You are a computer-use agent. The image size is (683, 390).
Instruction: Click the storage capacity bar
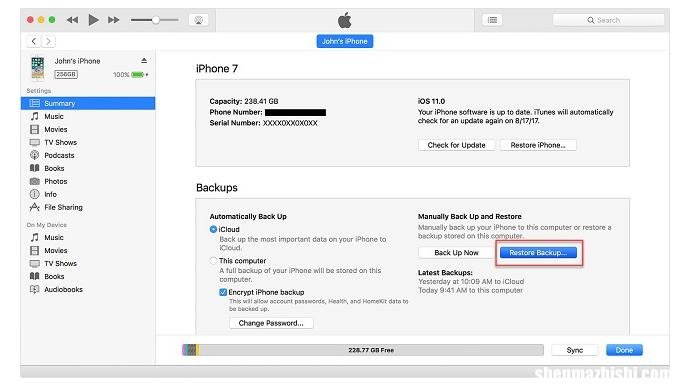363,350
